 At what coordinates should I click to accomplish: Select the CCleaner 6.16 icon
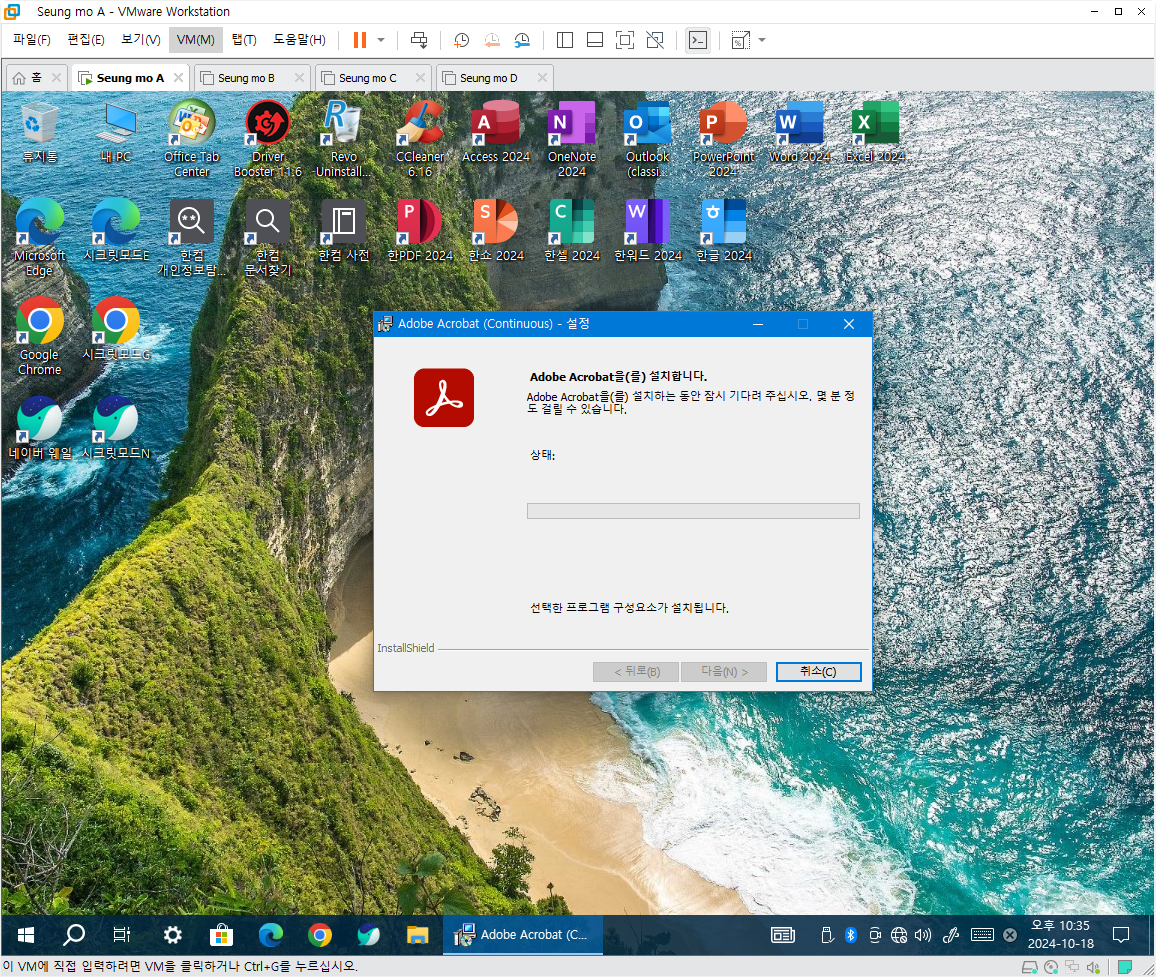(x=420, y=139)
